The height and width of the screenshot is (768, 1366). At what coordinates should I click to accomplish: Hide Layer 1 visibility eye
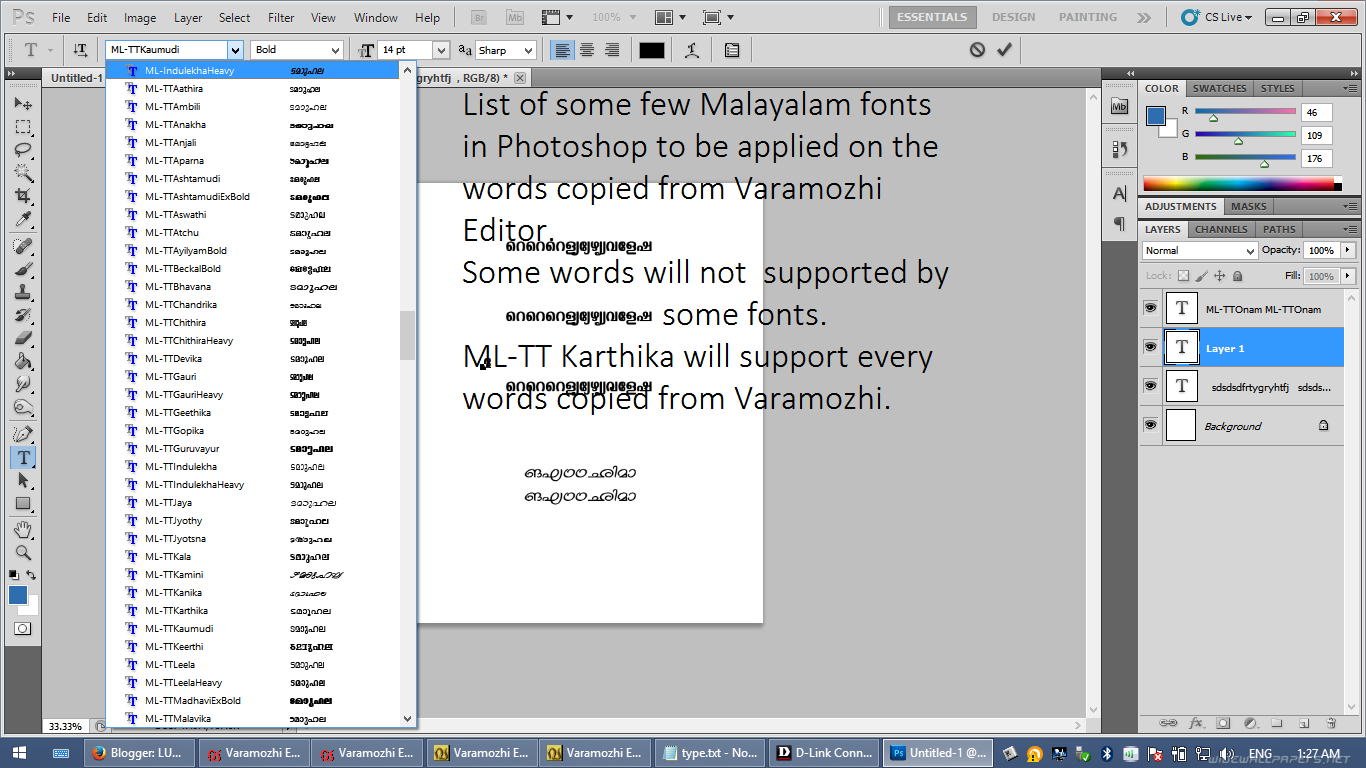click(x=1150, y=347)
